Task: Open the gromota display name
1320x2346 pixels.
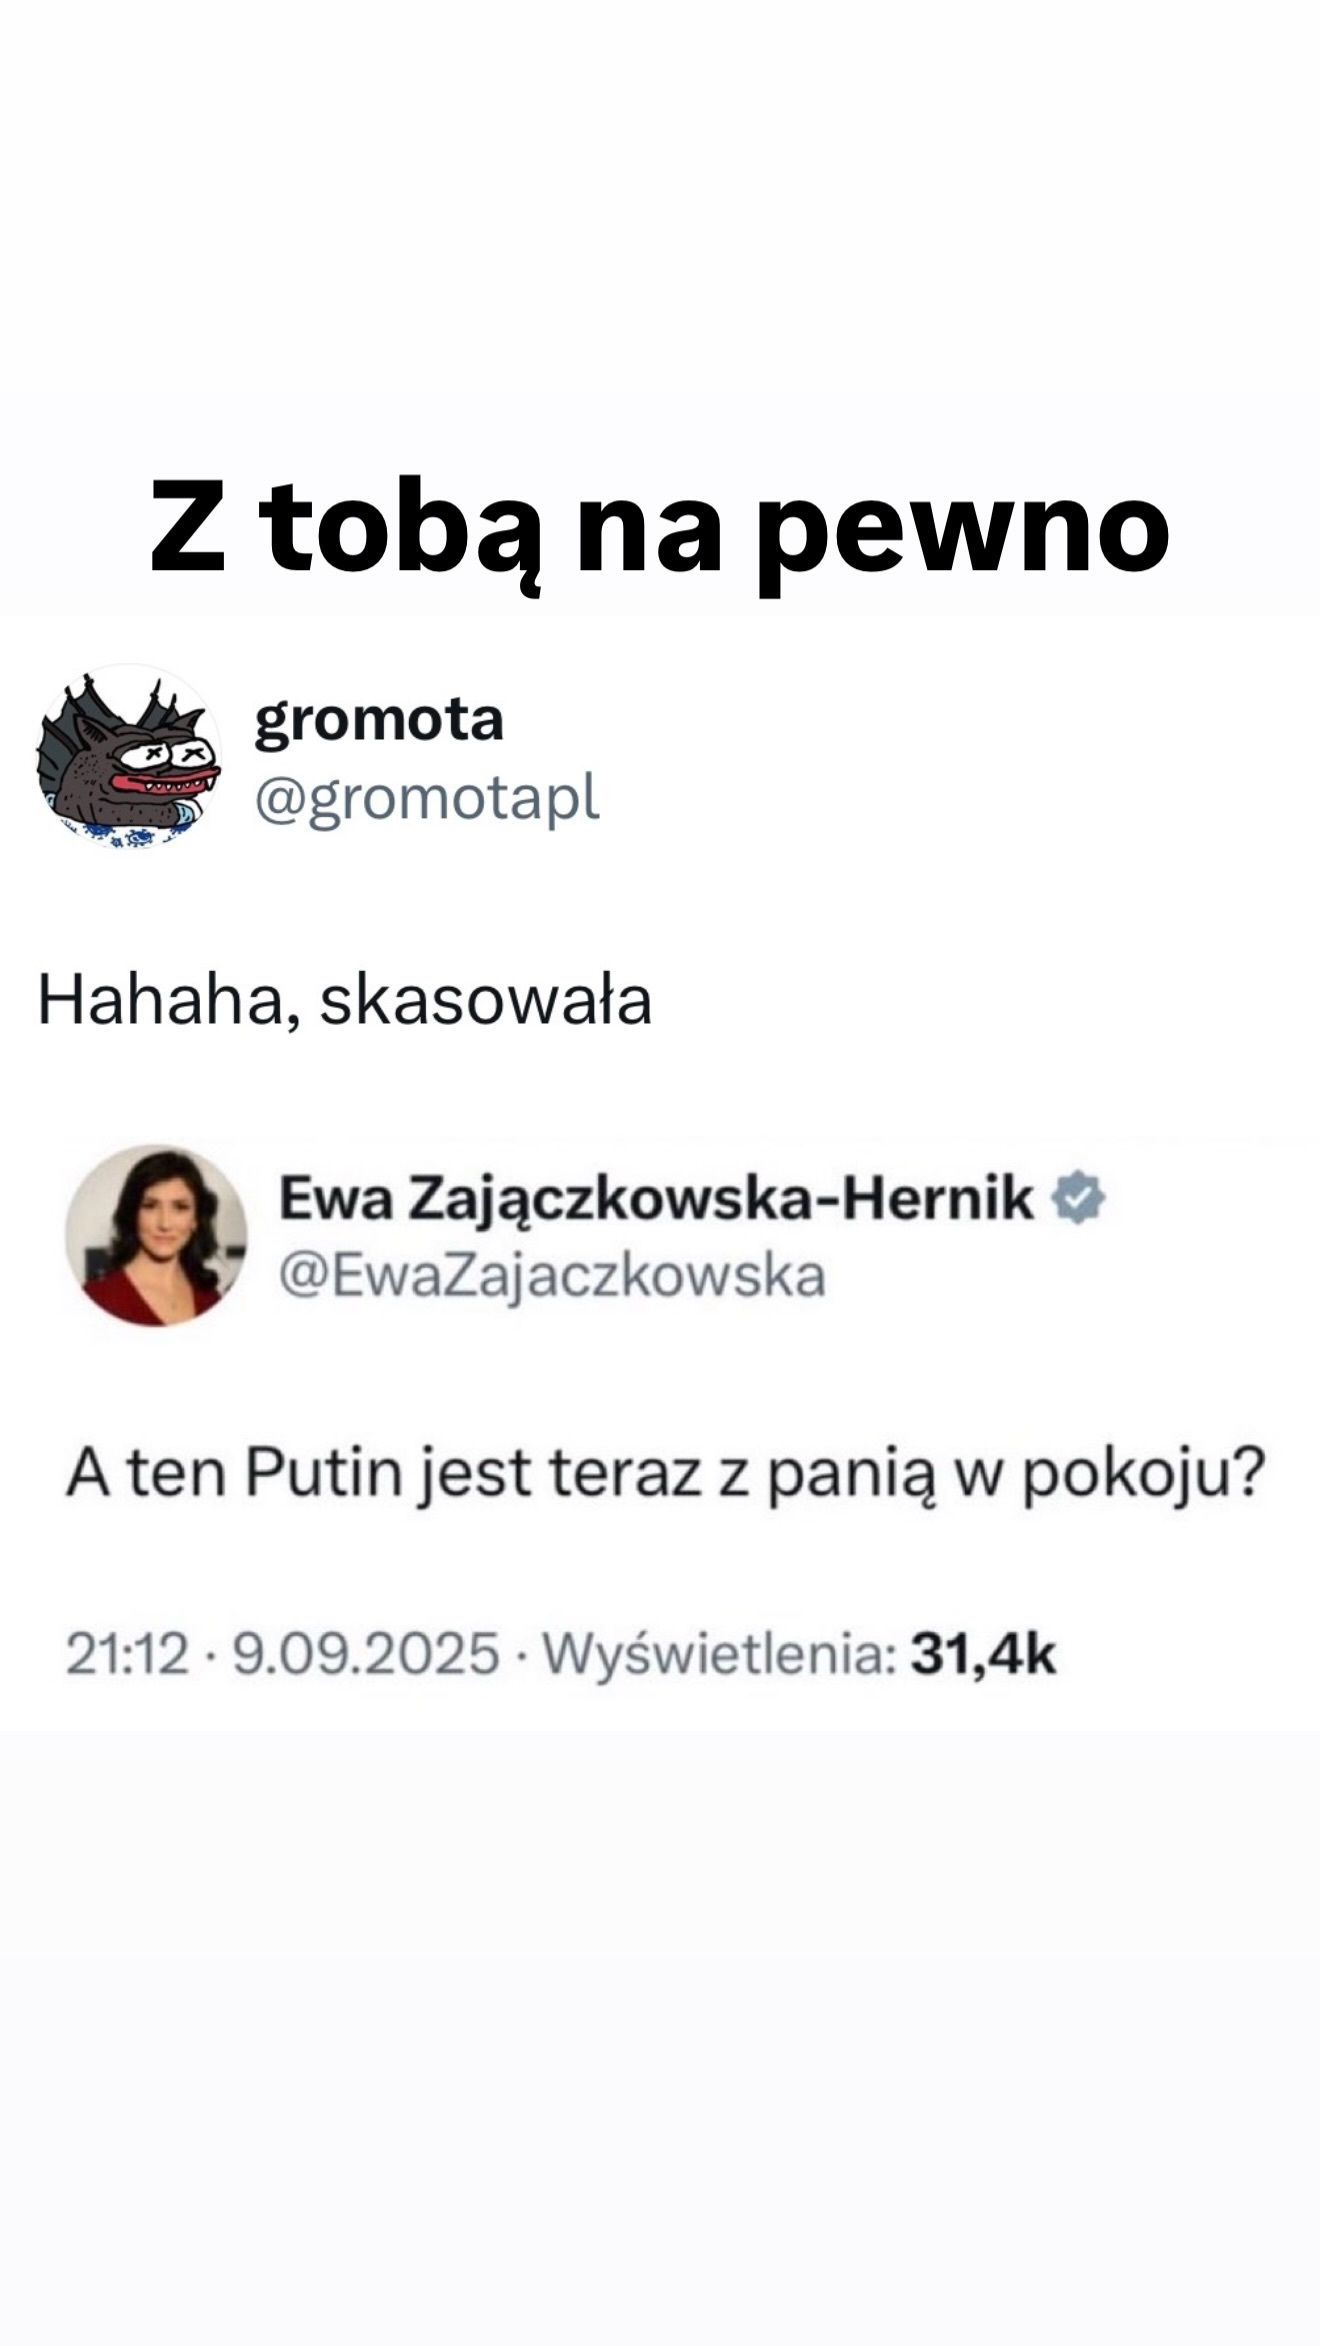Action: pos(379,721)
